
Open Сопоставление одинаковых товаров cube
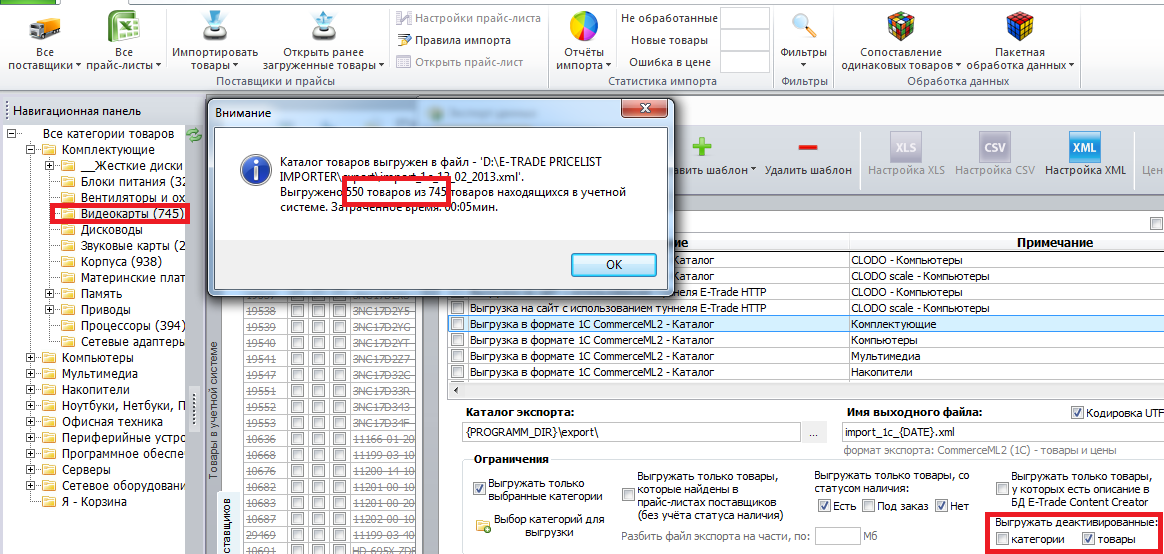tap(900, 28)
